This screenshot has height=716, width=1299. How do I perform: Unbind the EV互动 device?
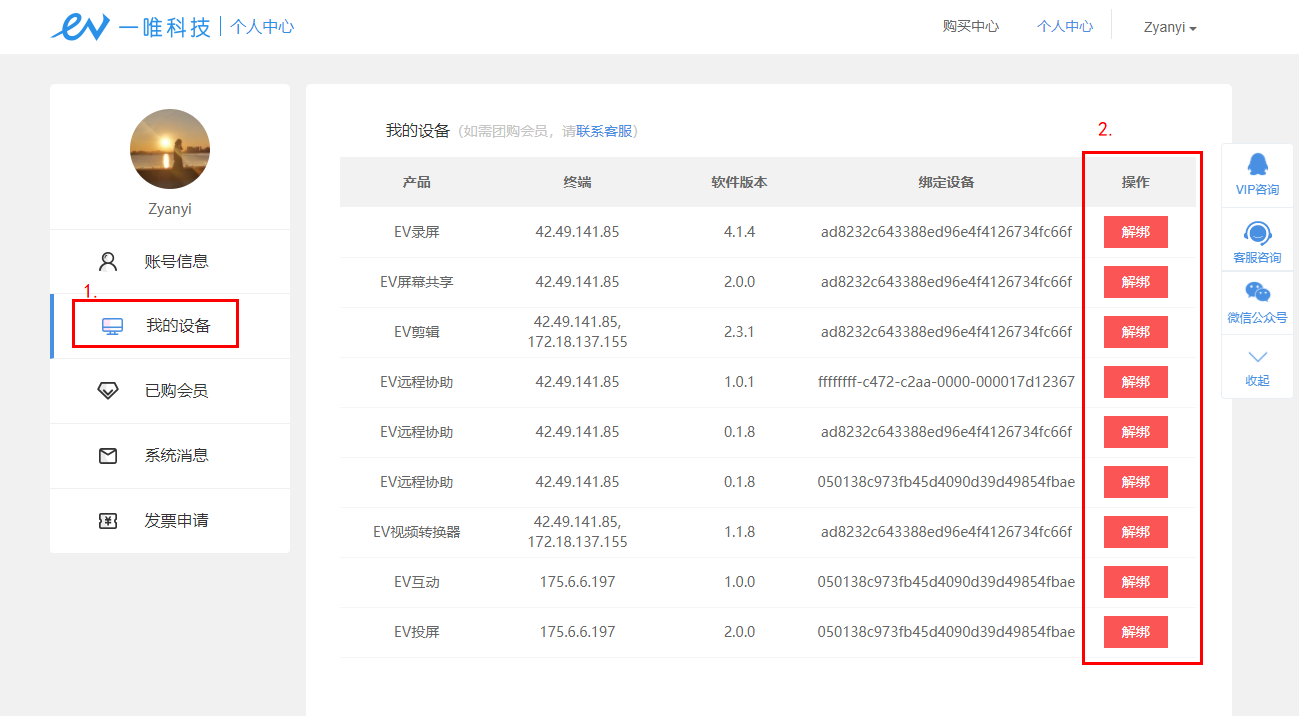(x=1135, y=582)
